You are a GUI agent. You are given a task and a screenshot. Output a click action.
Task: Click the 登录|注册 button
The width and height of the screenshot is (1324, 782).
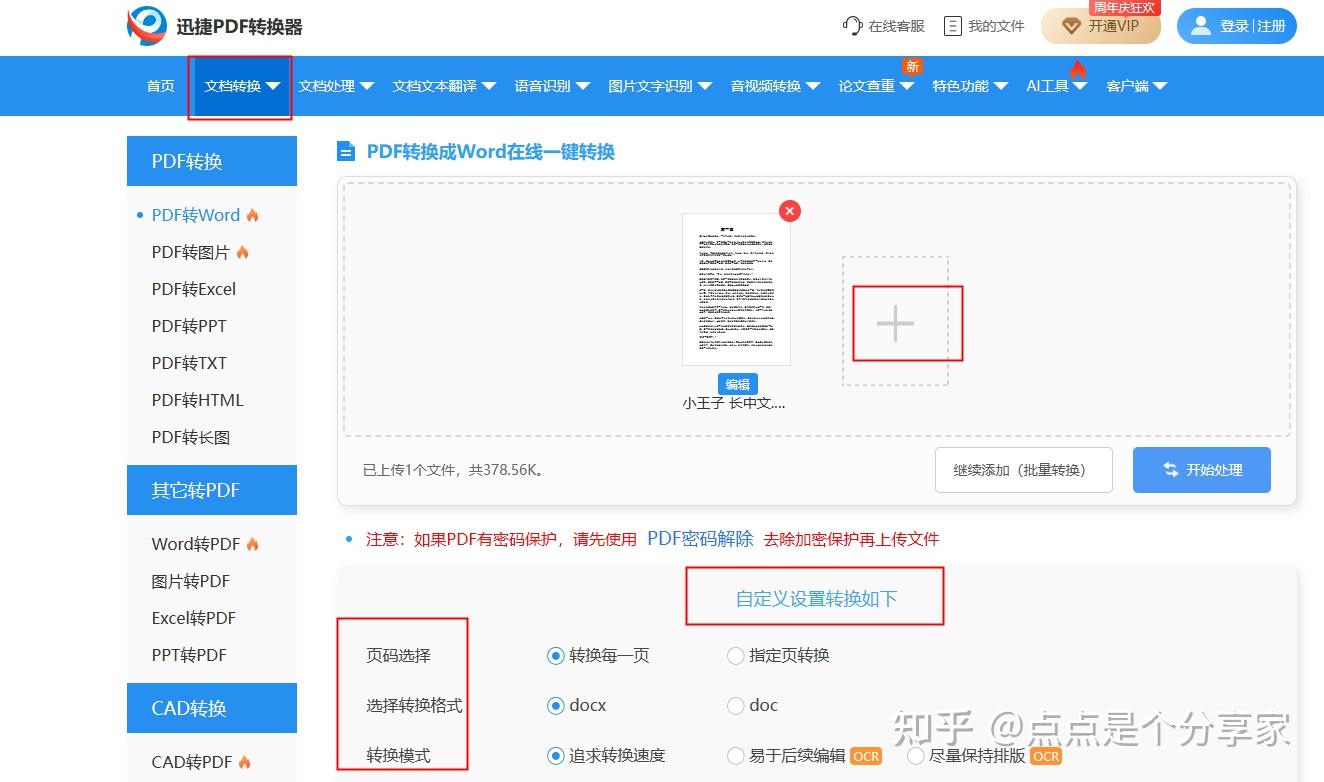pyautogui.click(x=1237, y=26)
